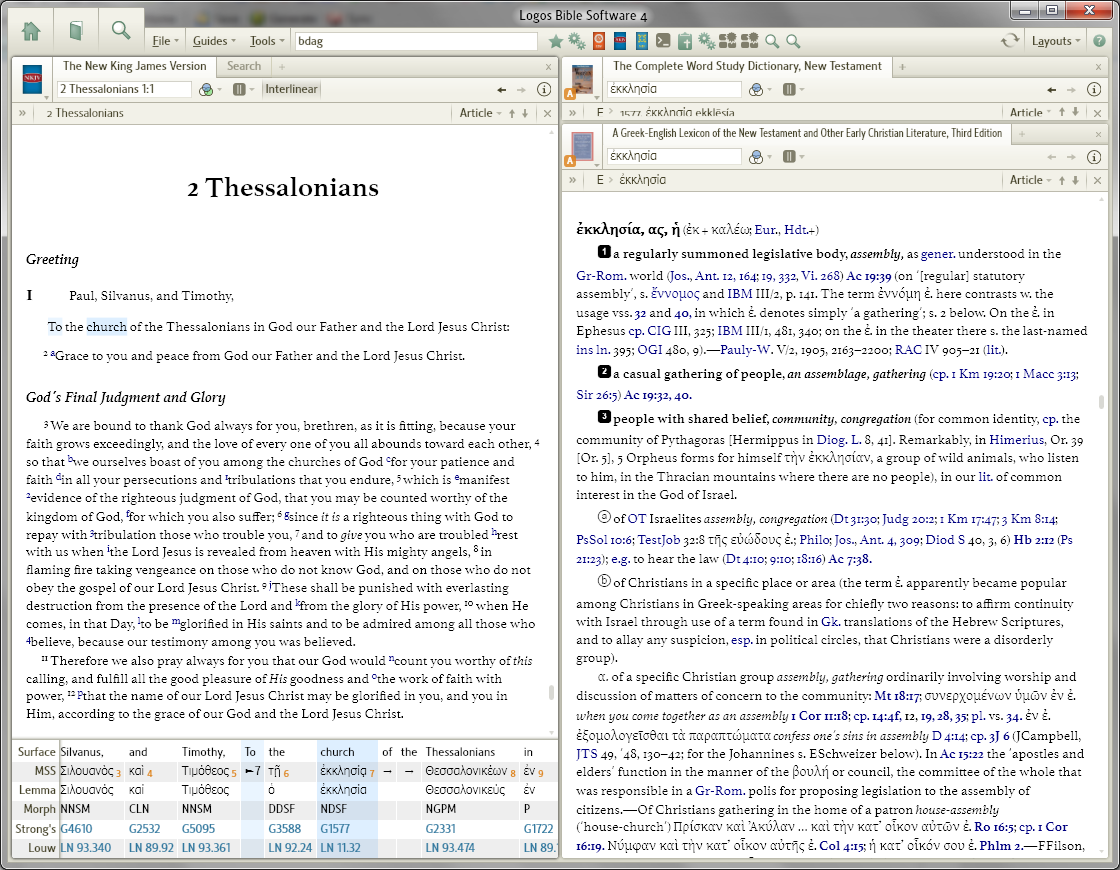This screenshot has width=1120, height=870.
Task: Open the Article dropdown in NKJV panel
Action: pos(480,113)
